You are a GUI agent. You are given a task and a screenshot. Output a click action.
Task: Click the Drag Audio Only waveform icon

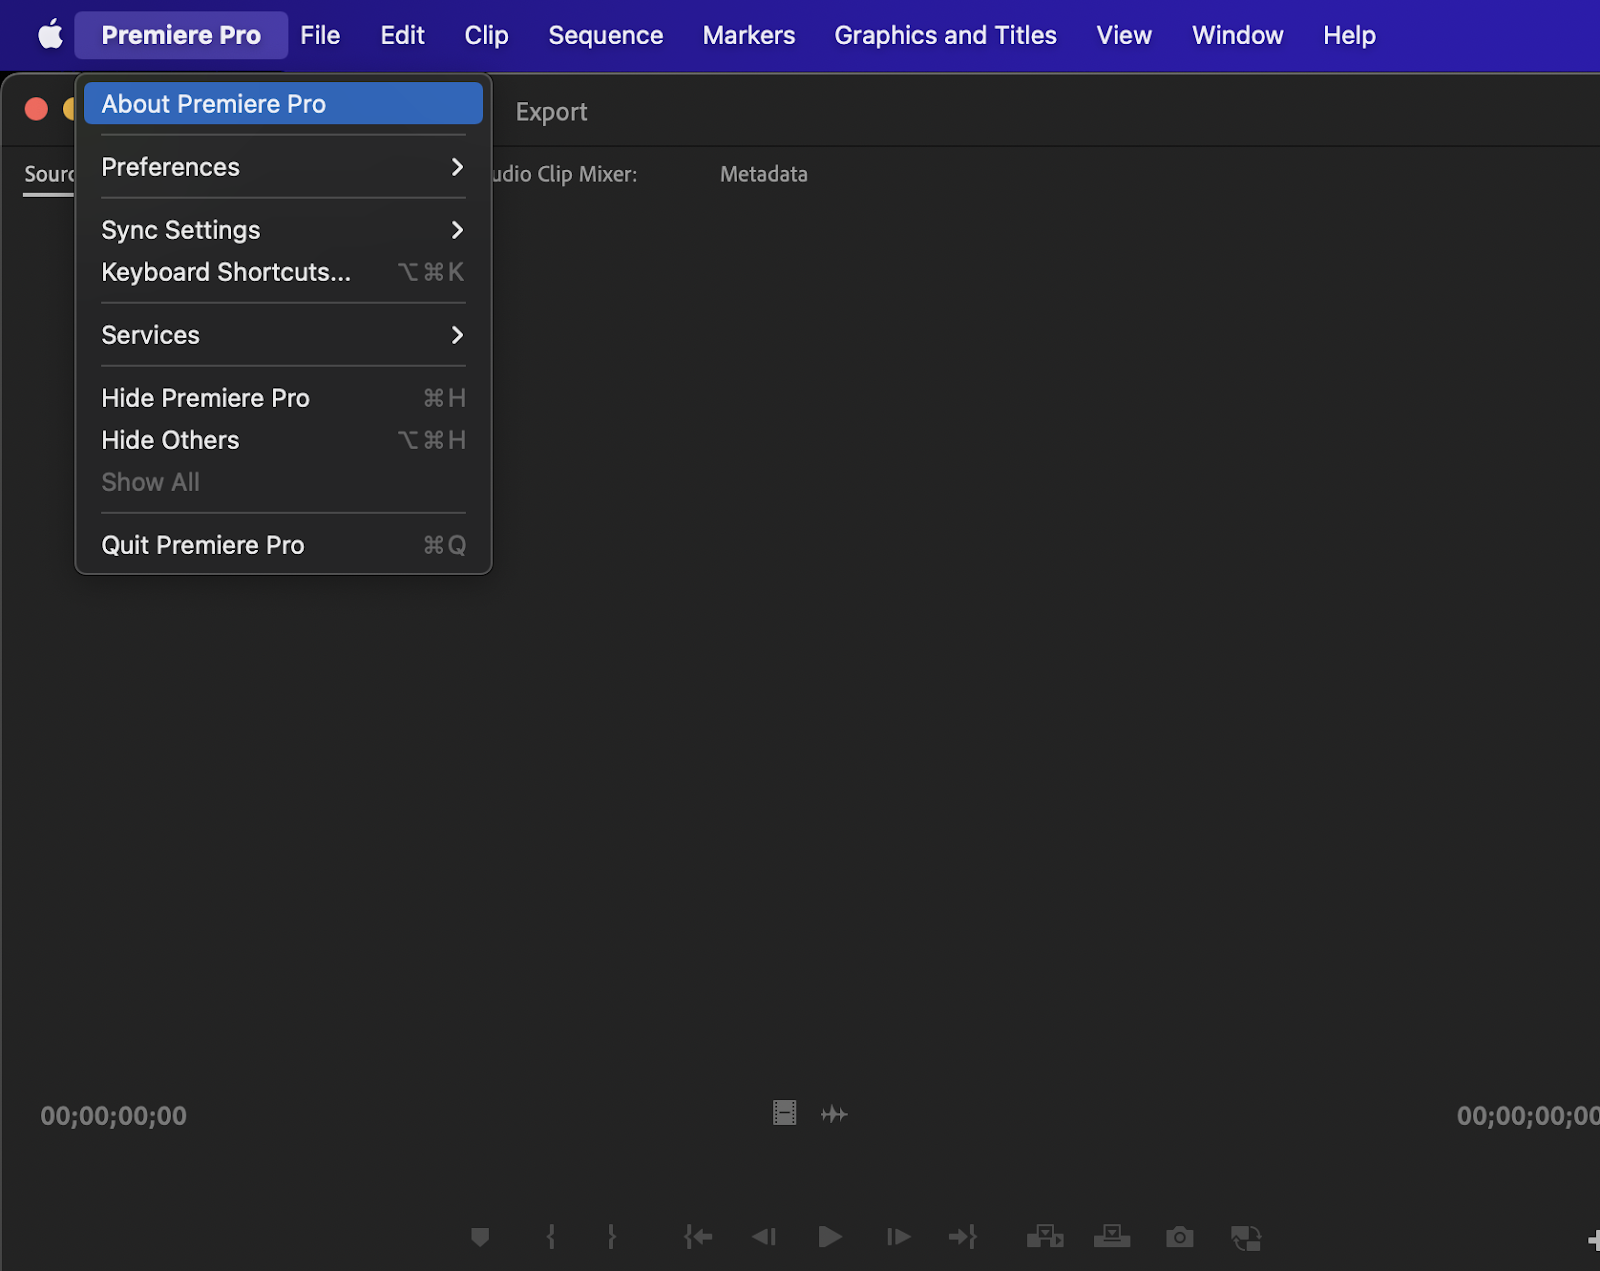point(834,1114)
